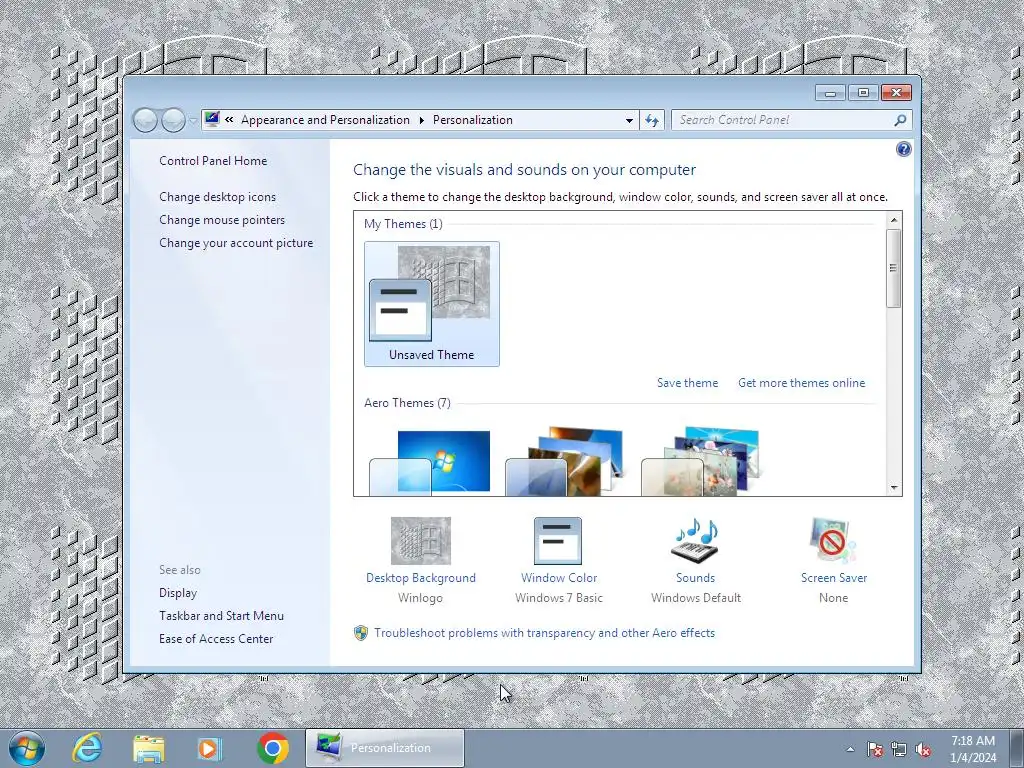Click the Control Panel address bar icon
Image resolution: width=1024 pixels, height=768 pixels.
212,120
